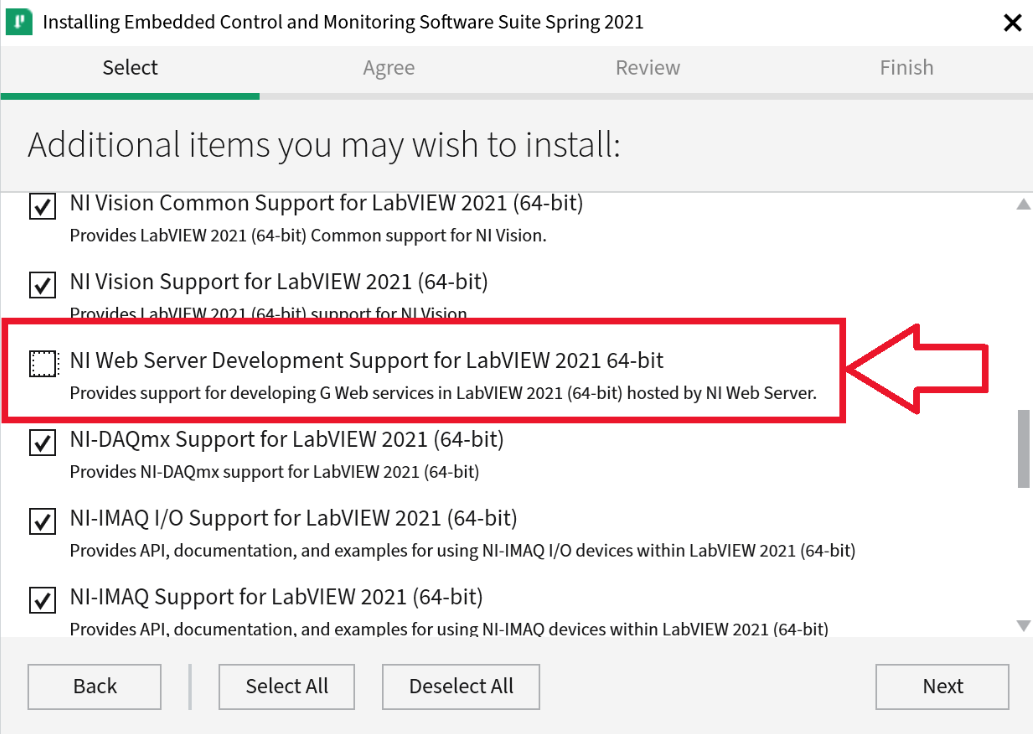Image resolution: width=1033 pixels, height=734 pixels.
Task: Proceed with the Next button
Action: pyautogui.click(x=942, y=686)
